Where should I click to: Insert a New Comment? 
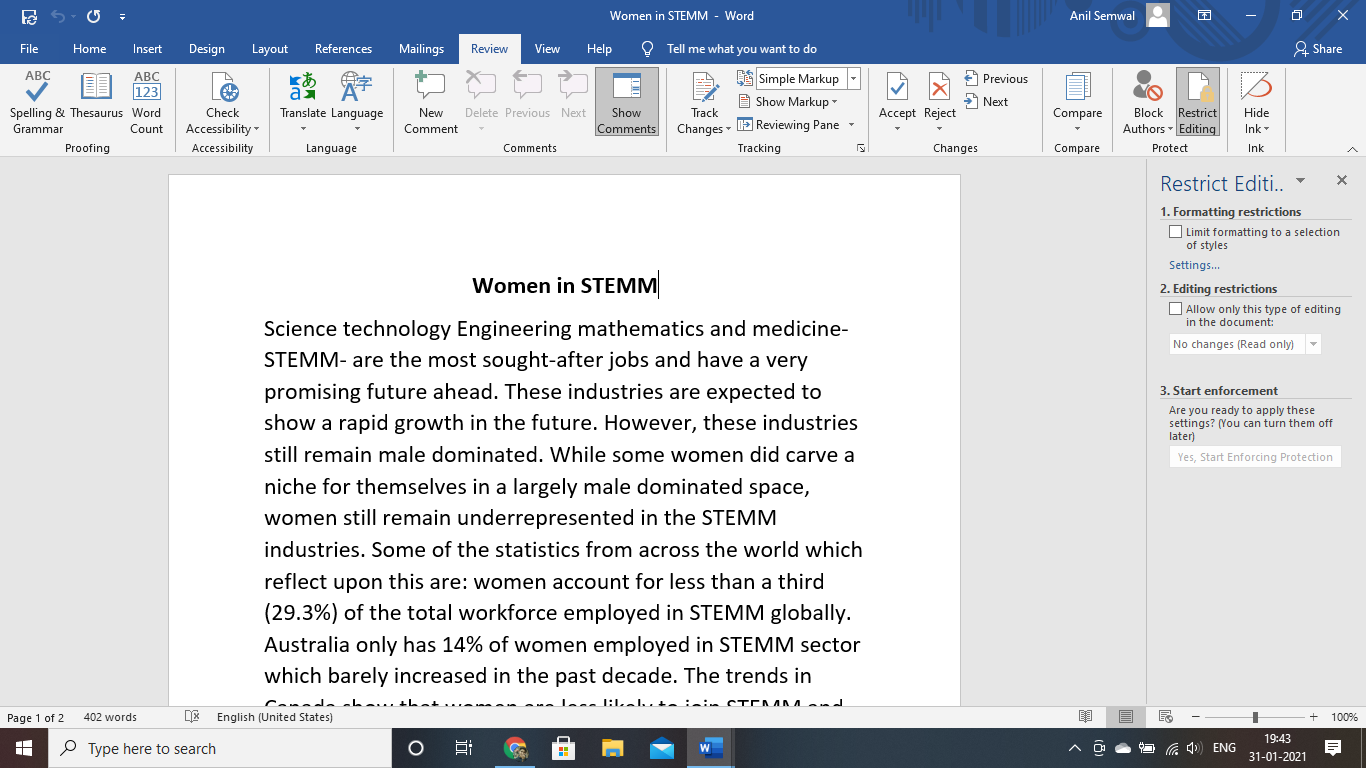pos(431,102)
